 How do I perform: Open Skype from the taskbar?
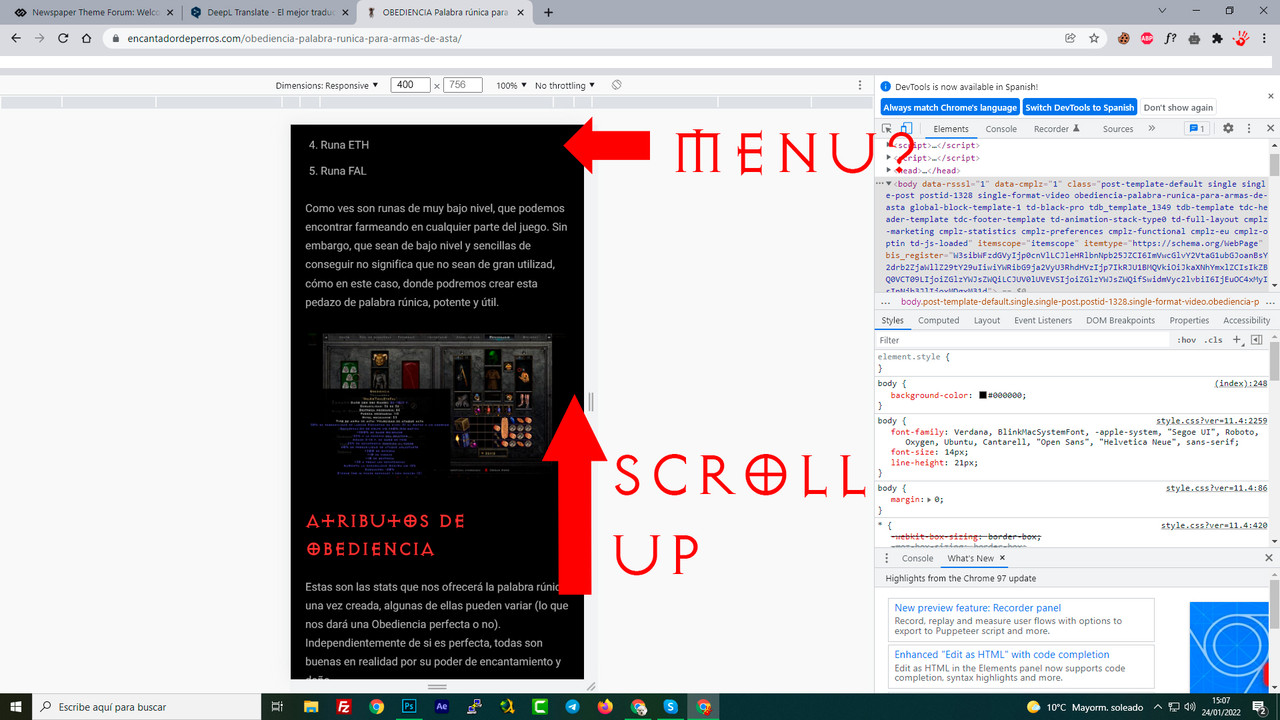(671, 706)
